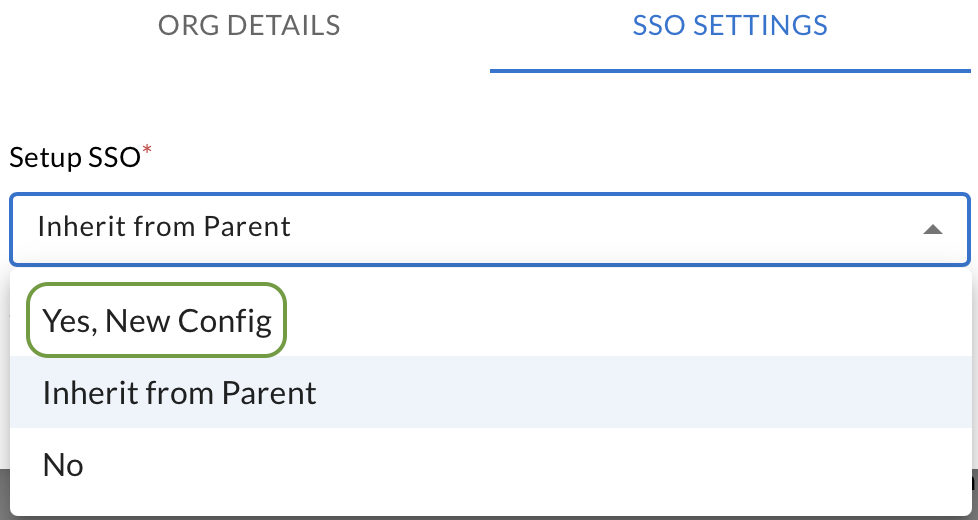Open the SSO SETTINGS tab
Screen dimensions: 978x520
tap(730, 26)
